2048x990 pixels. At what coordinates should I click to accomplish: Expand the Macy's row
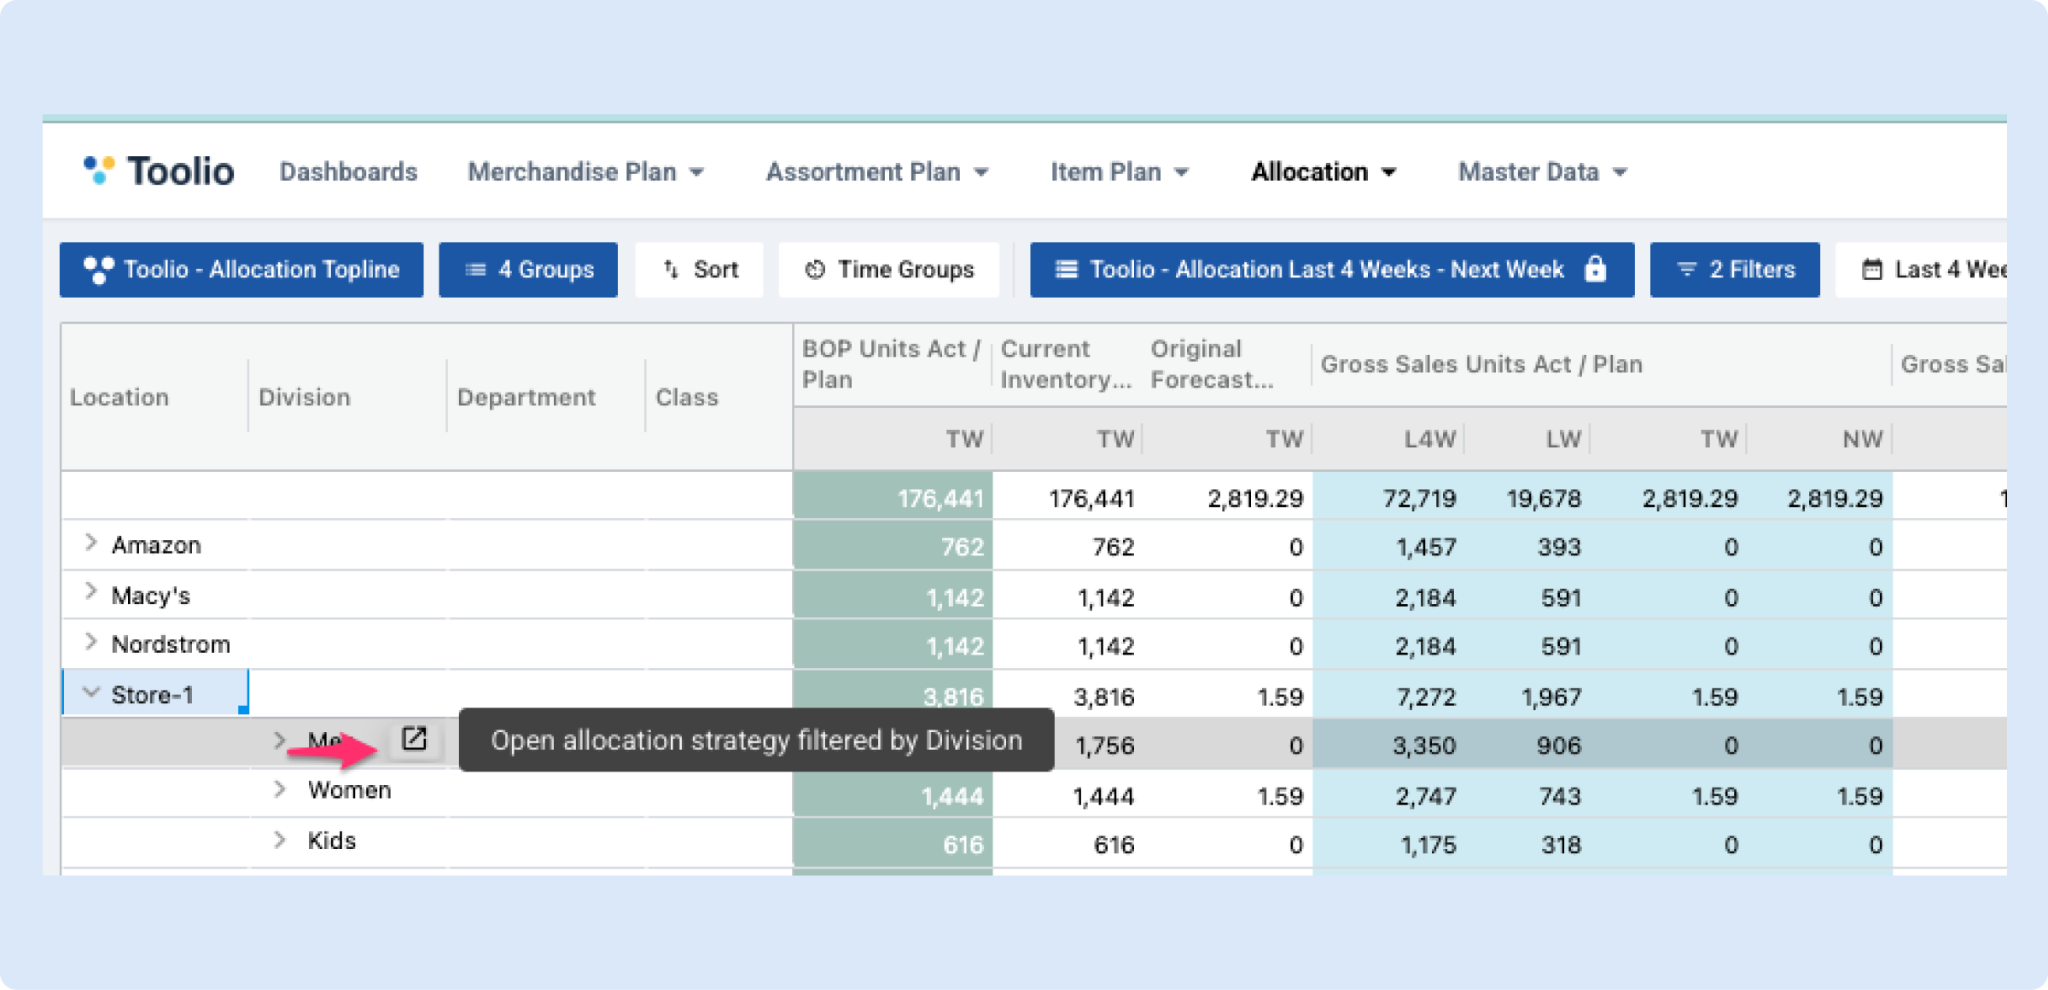pyautogui.click(x=91, y=592)
